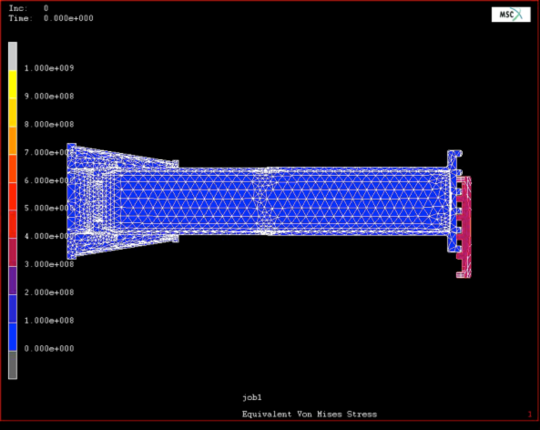This screenshot has height=430, width=540.
Task: Pick the blue cylindrical tube body
Action: (313, 201)
